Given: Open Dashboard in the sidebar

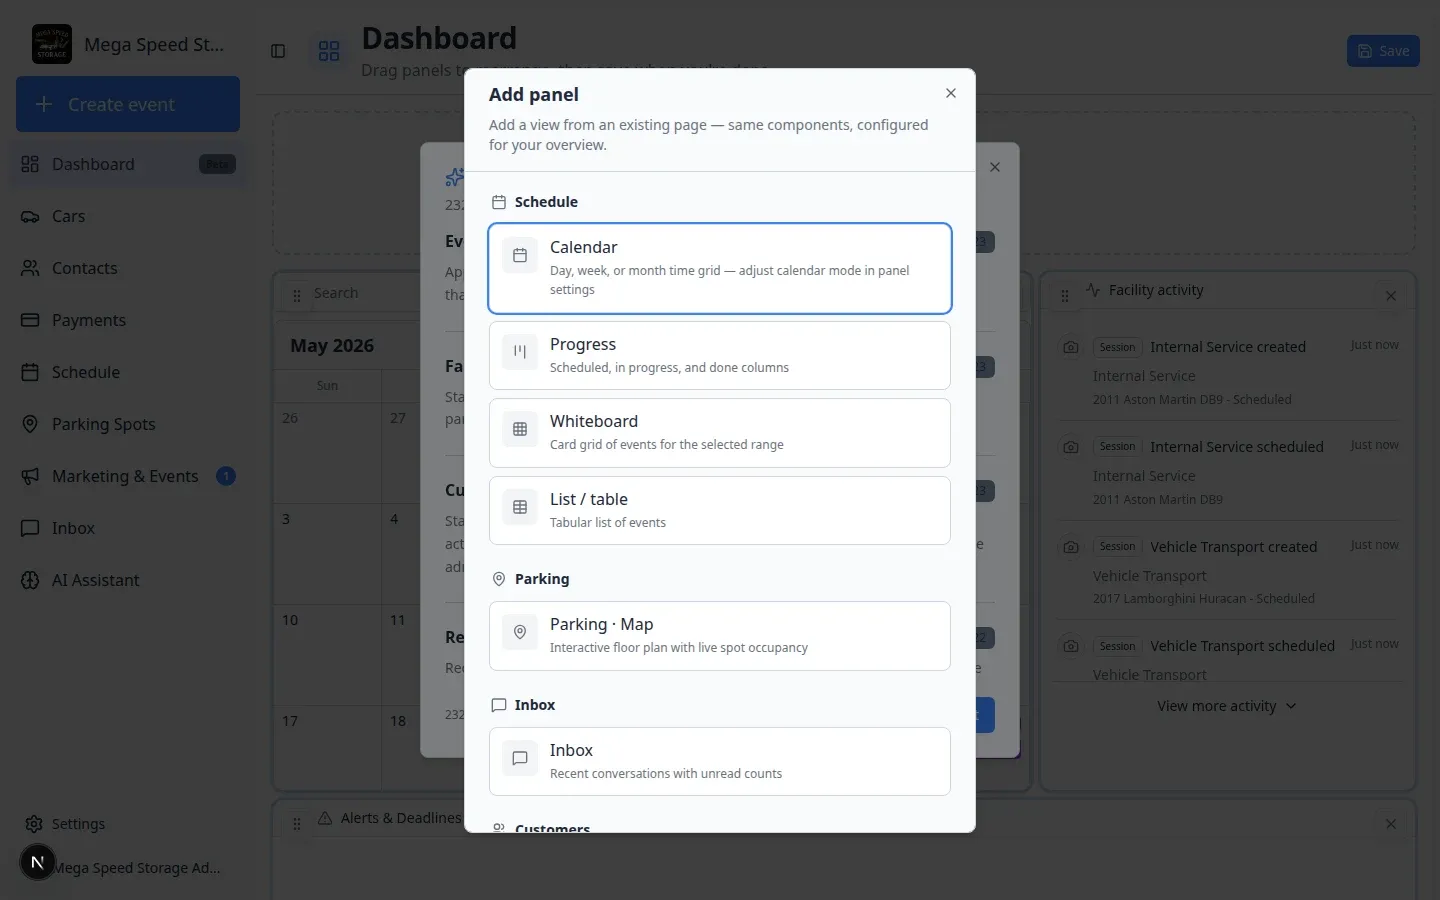Looking at the screenshot, I should click(128, 164).
